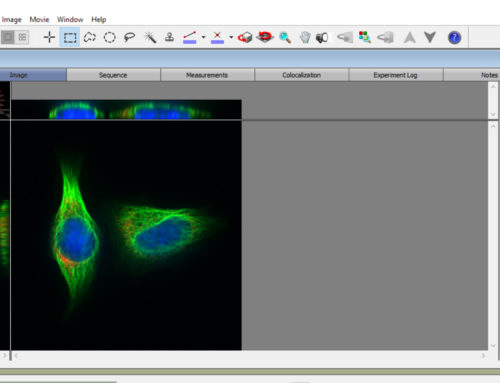Click the red-circled cube rotate tool
The height and width of the screenshot is (383, 500).
pos(245,37)
